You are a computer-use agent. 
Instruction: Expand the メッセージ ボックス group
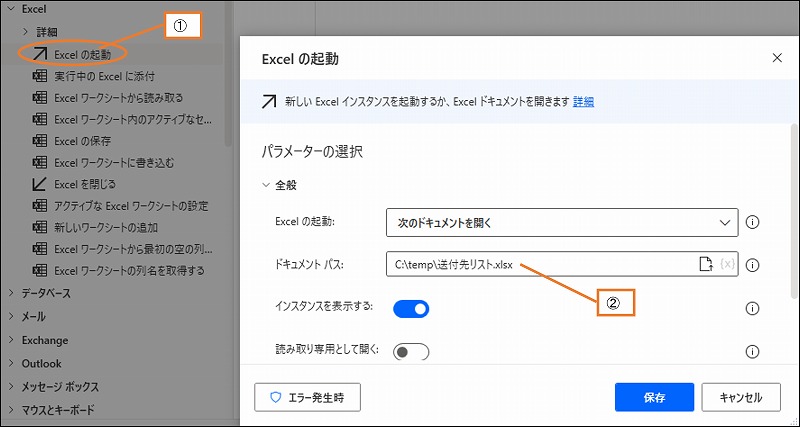point(11,387)
